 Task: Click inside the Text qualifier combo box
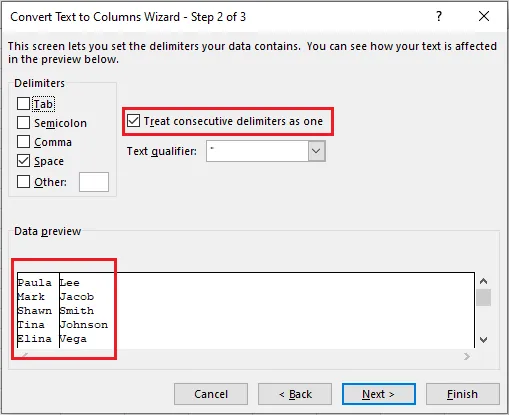click(x=257, y=151)
